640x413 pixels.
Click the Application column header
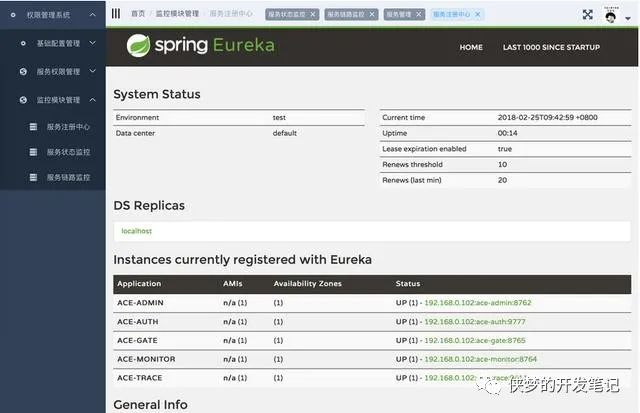pyautogui.click(x=139, y=284)
